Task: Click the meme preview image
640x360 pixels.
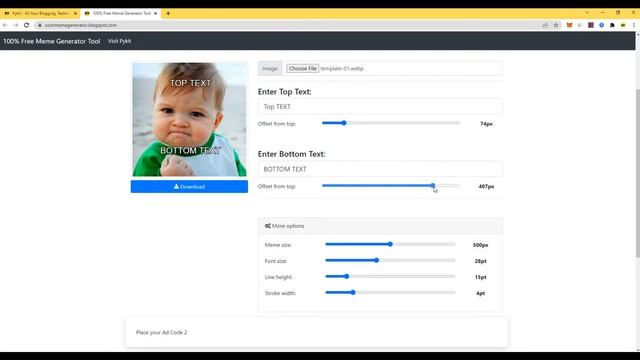Action: point(189,120)
